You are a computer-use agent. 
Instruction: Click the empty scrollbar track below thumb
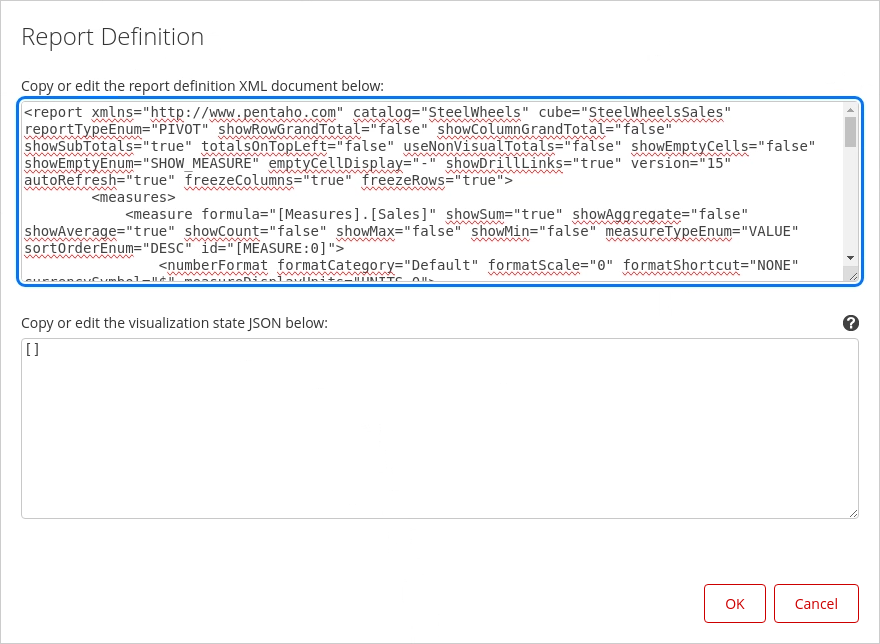(850, 200)
